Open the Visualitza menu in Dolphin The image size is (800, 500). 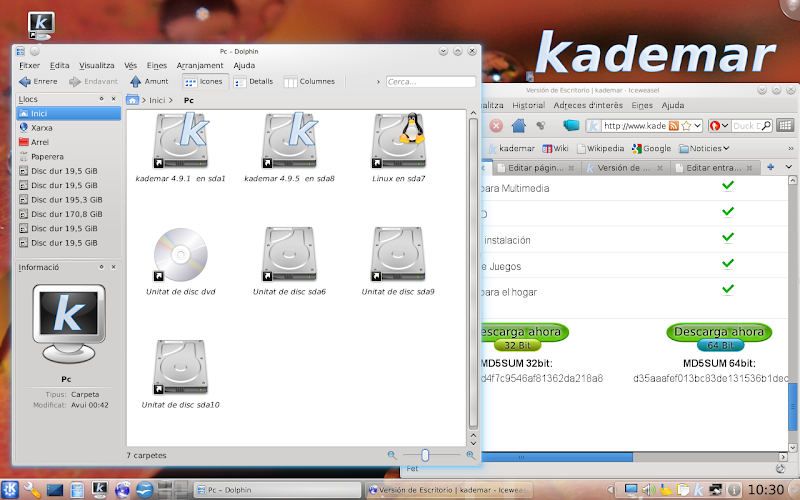tap(96, 65)
